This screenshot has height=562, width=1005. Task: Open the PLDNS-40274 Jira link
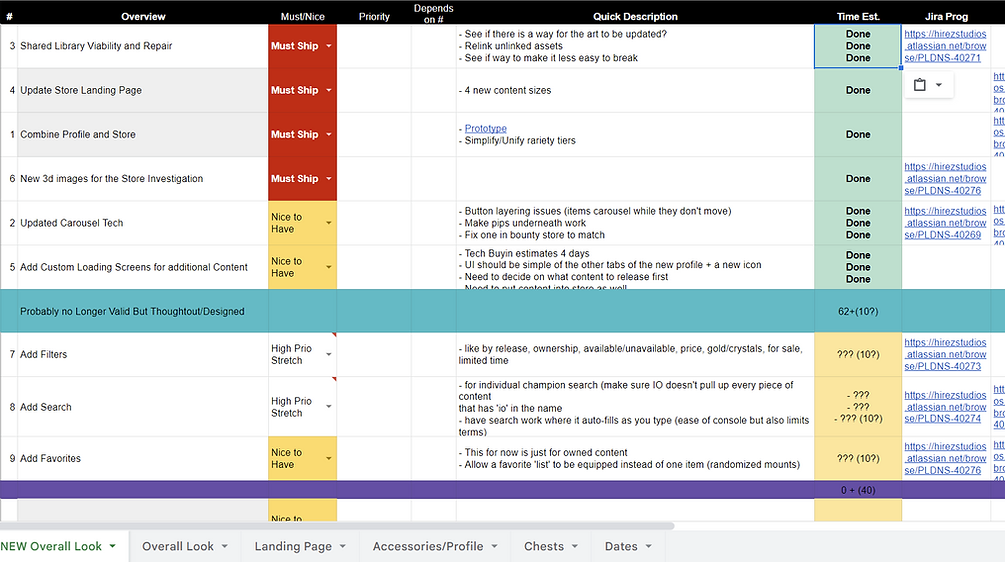pyautogui.click(x=945, y=407)
